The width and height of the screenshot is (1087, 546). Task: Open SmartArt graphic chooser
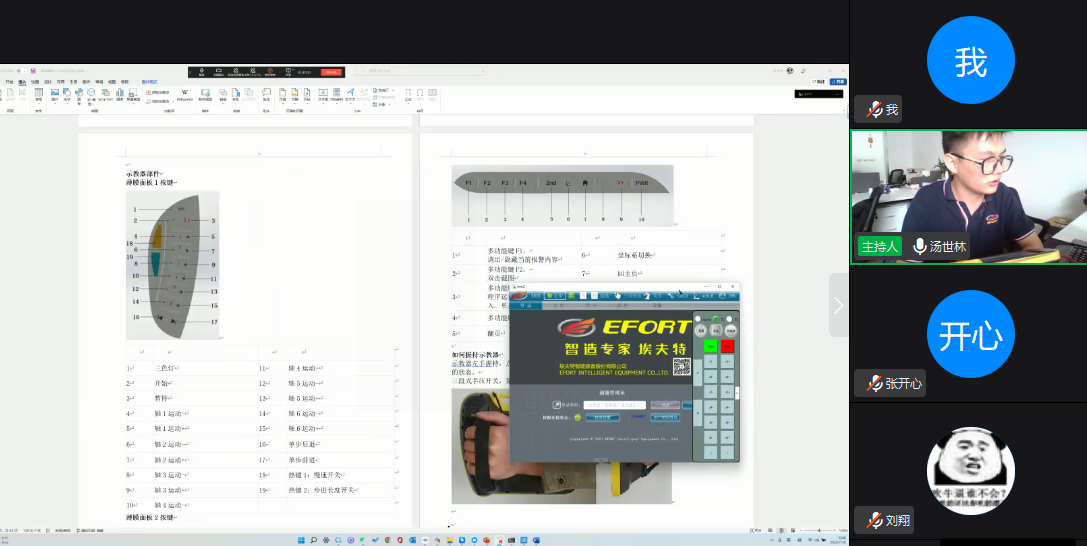(105, 95)
